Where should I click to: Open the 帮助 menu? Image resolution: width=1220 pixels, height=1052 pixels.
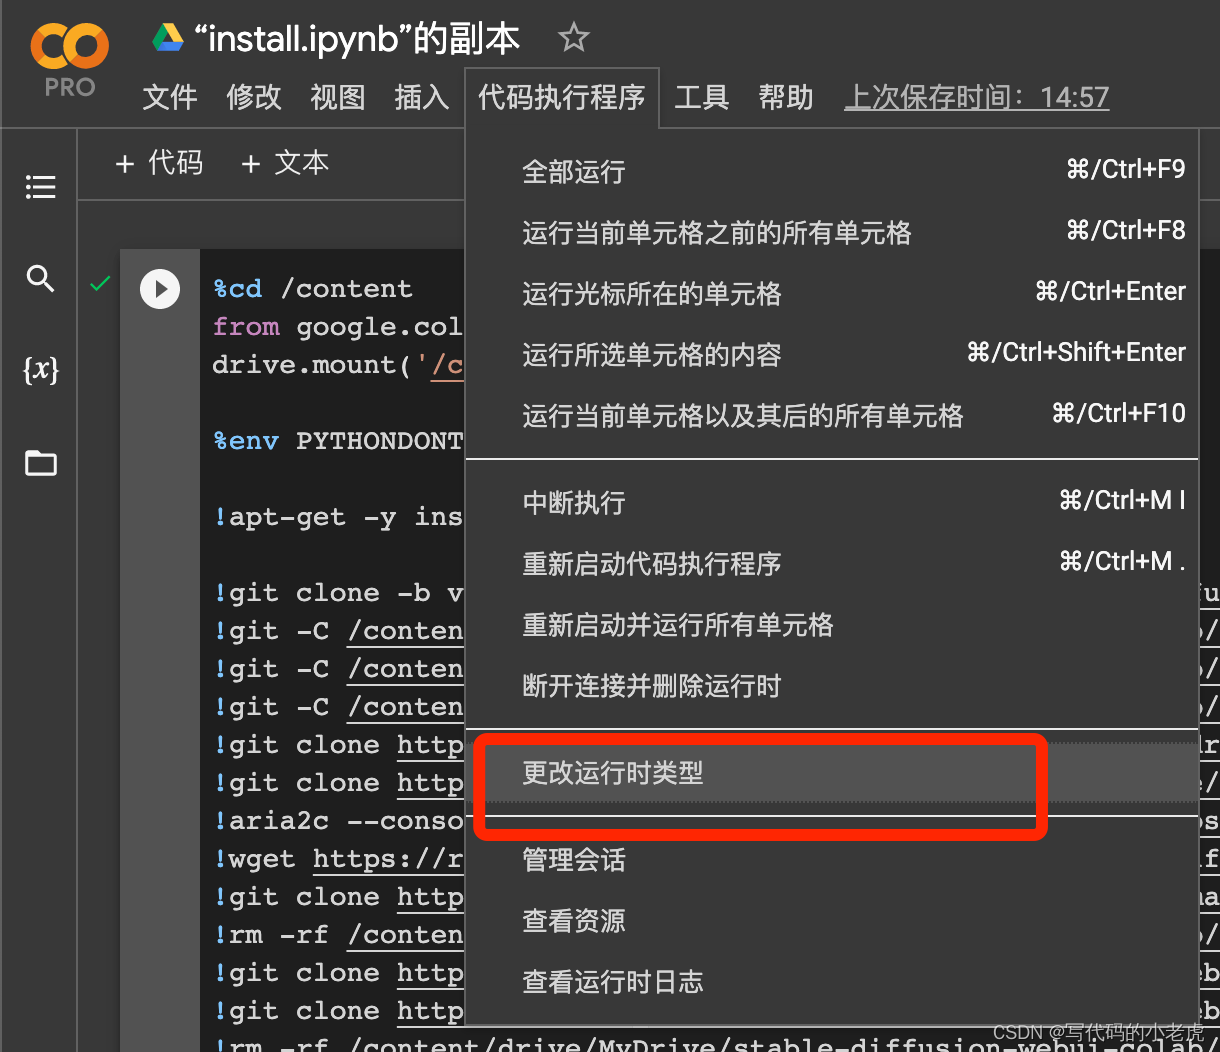786,97
